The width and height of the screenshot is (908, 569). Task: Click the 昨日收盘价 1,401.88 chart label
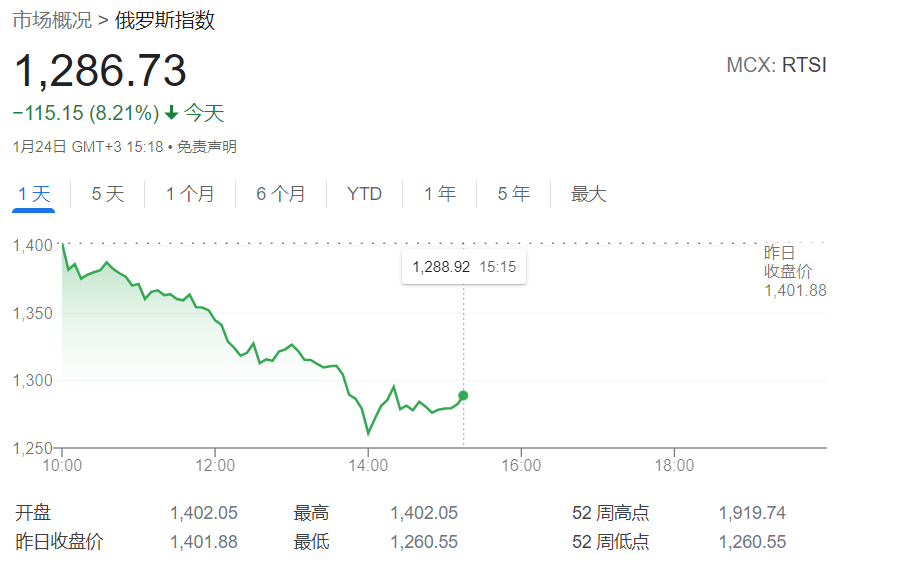794,271
